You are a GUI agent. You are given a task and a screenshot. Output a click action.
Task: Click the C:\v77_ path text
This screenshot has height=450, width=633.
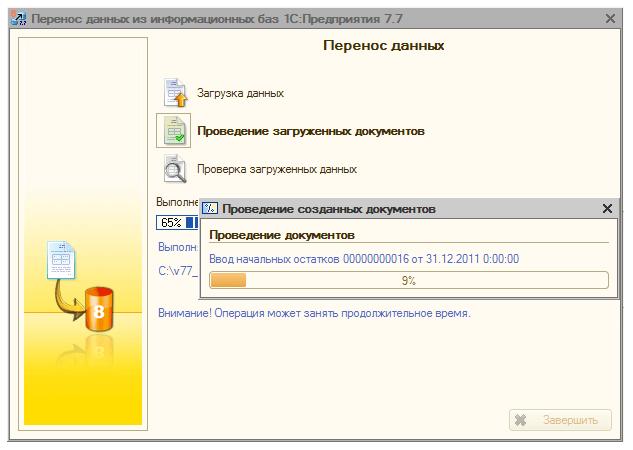point(178,271)
